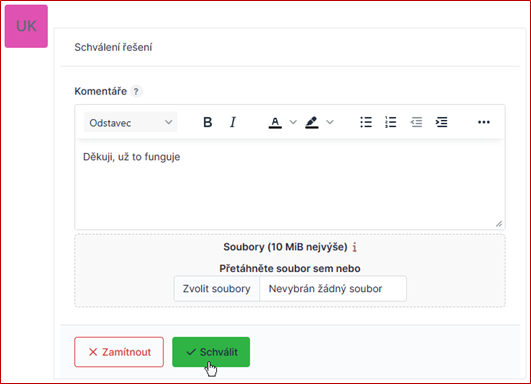The height and width of the screenshot is (384, 531).
Task: Increase indent of the paragraph
Action: [441, 122]
